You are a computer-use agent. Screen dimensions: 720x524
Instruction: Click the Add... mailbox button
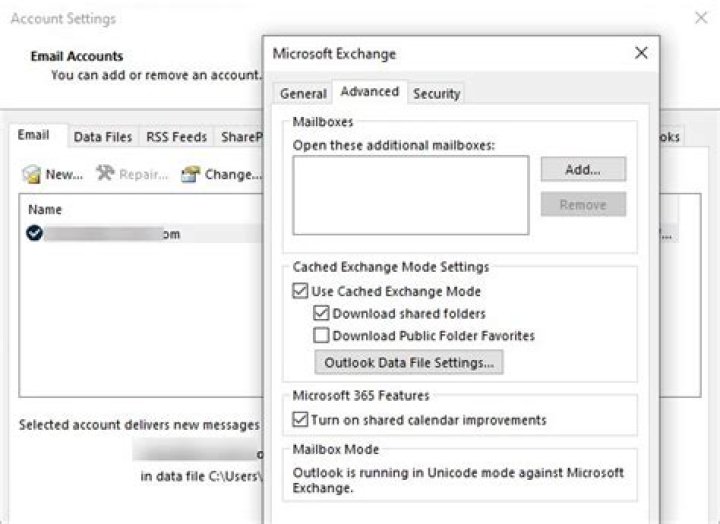pos(583,169)
